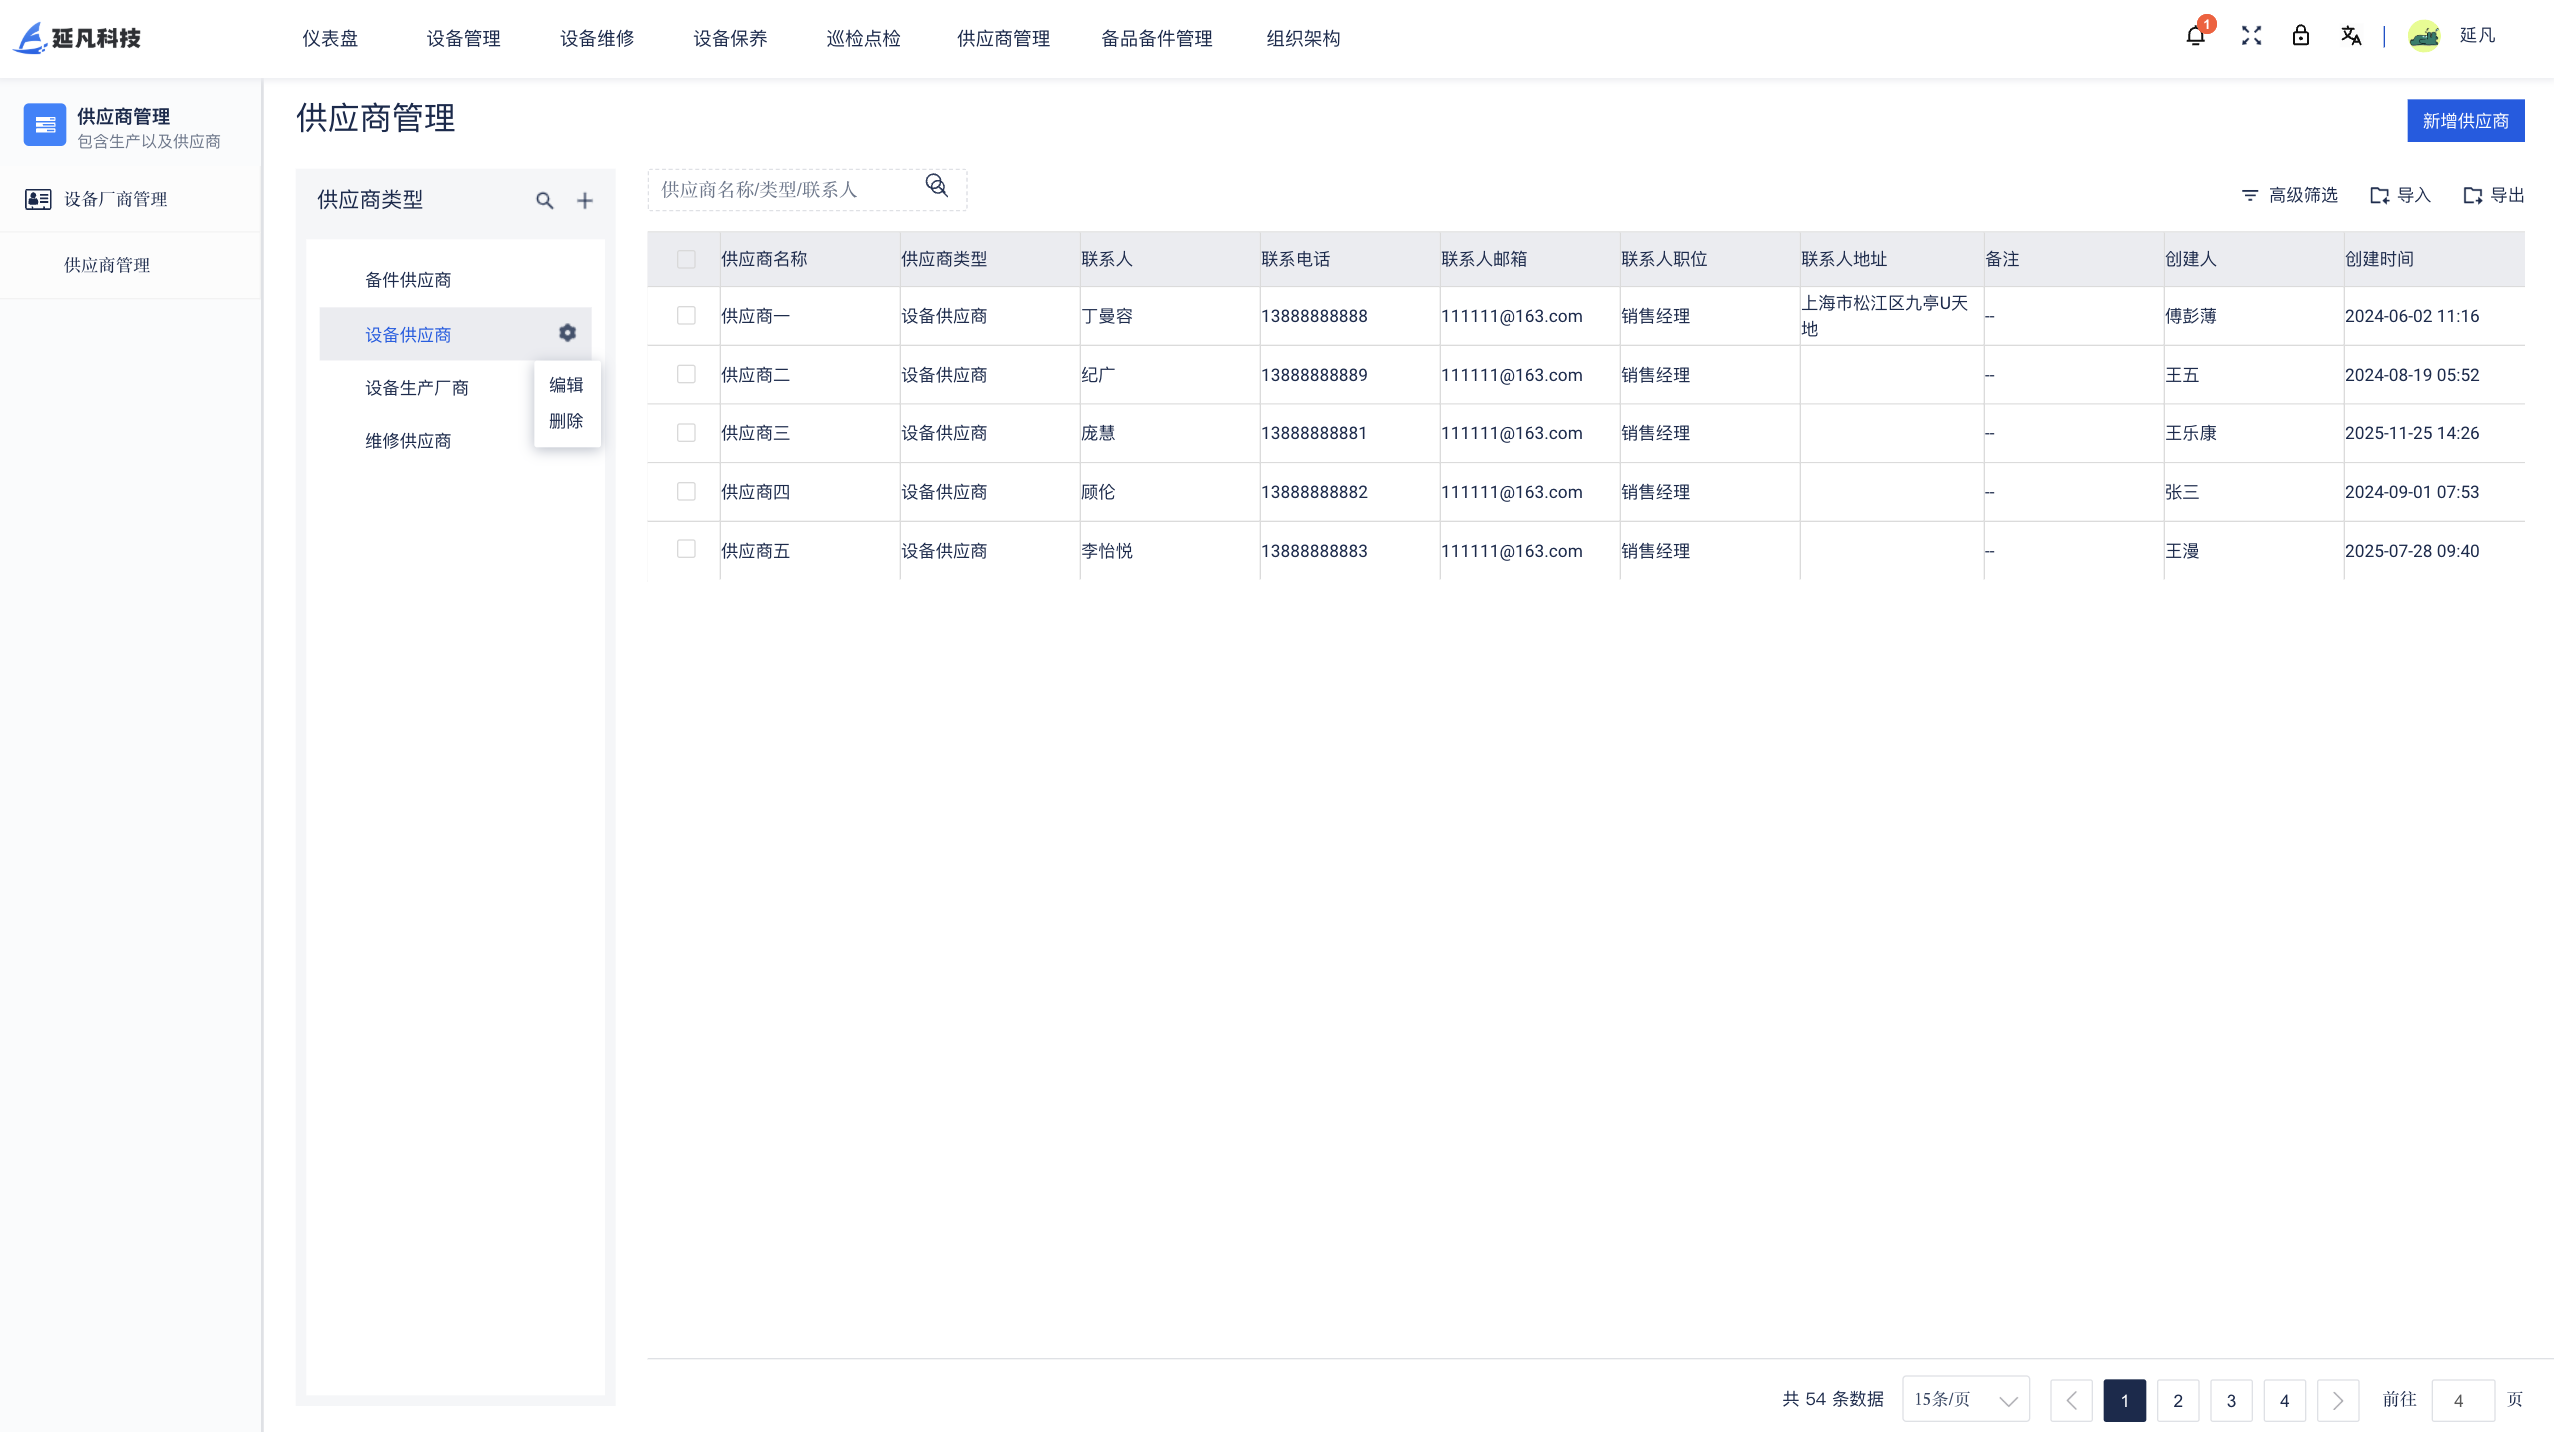Click the page number jump input field
Screen dimensions: 2554x1432
coord(2461,1400)
